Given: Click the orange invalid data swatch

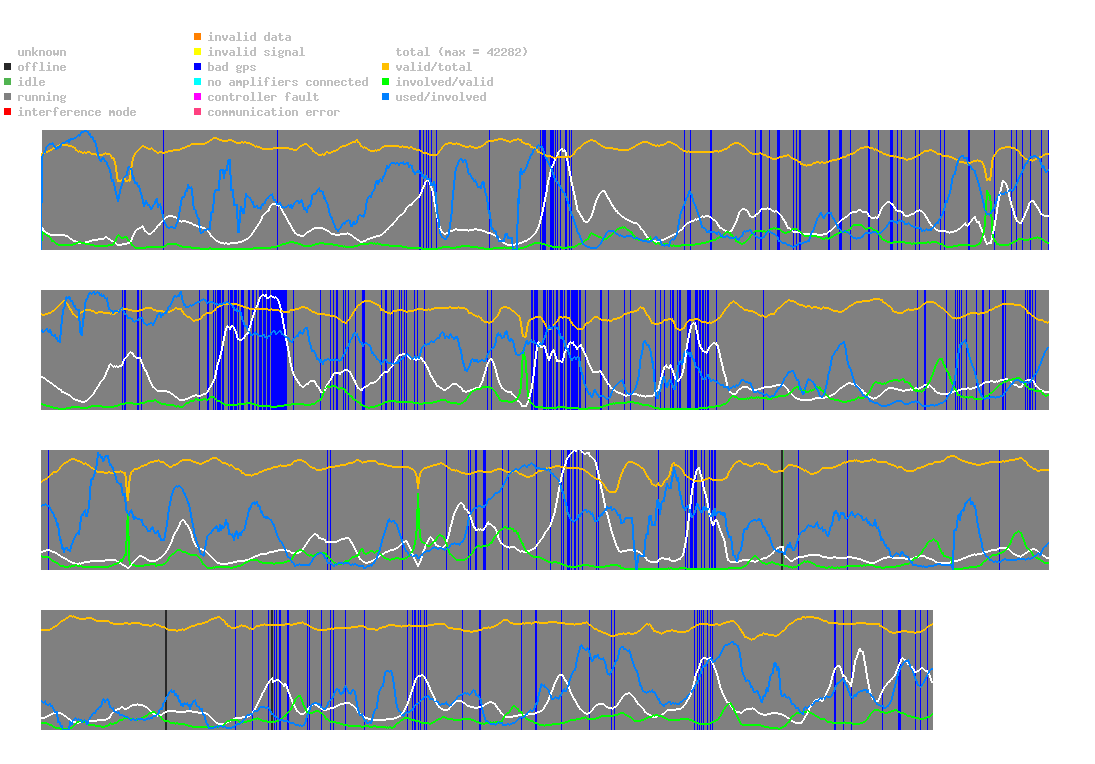Looking at the screenshot, I should 198,37.
